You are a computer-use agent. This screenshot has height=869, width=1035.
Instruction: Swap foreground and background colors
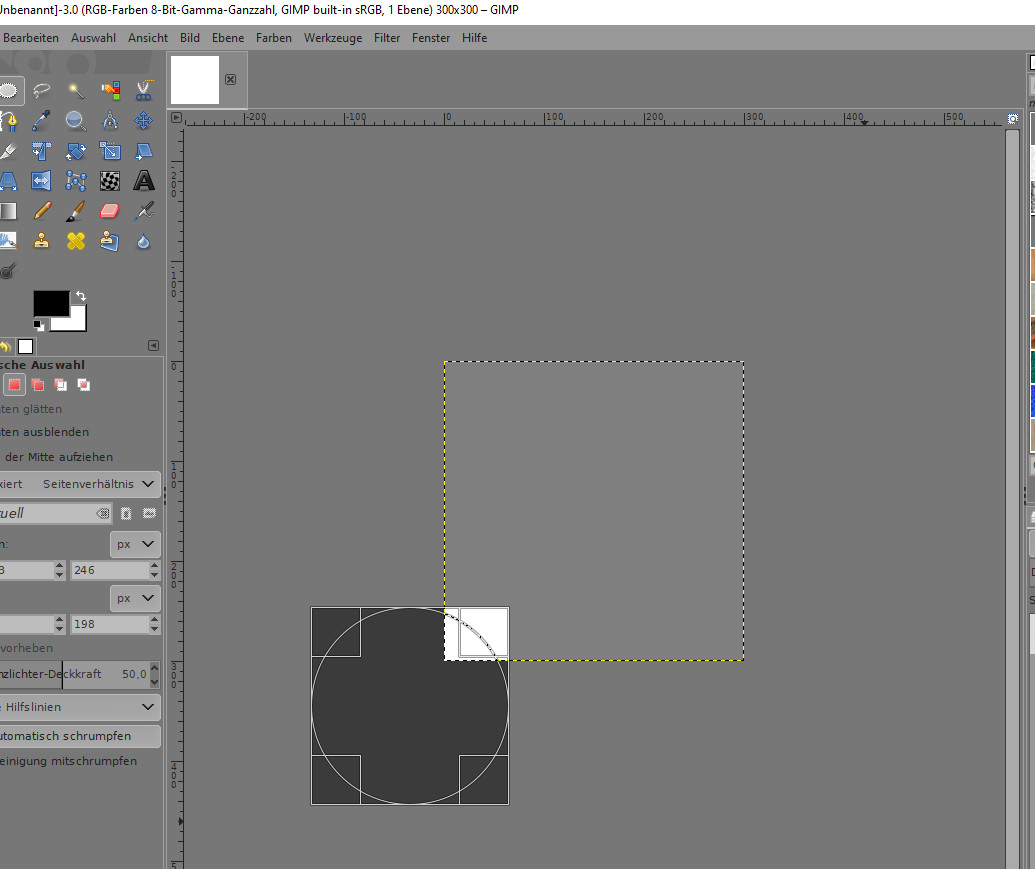tap(80, 296)
